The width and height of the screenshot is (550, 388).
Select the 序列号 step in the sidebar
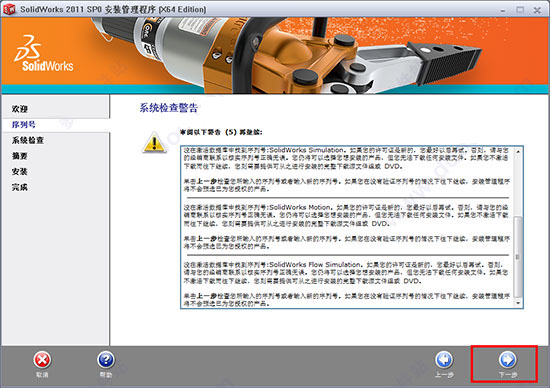click(x=24, y=125)
